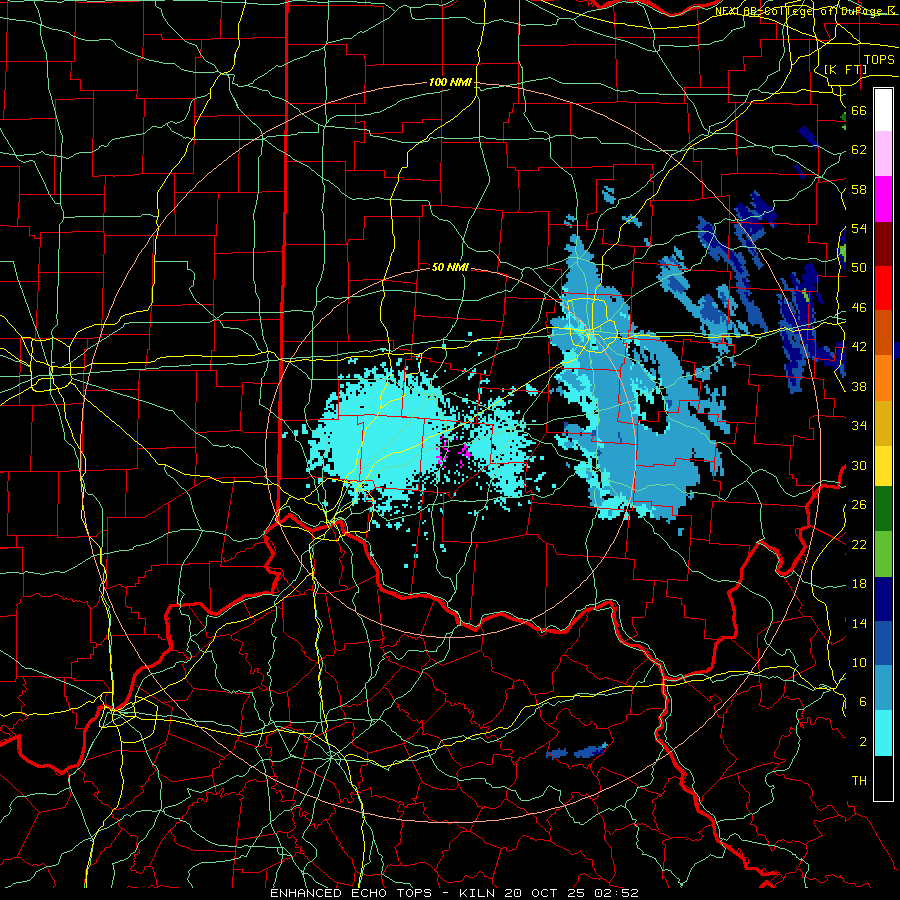Pick the bright orange legend swatch

(x=883, y=378)
